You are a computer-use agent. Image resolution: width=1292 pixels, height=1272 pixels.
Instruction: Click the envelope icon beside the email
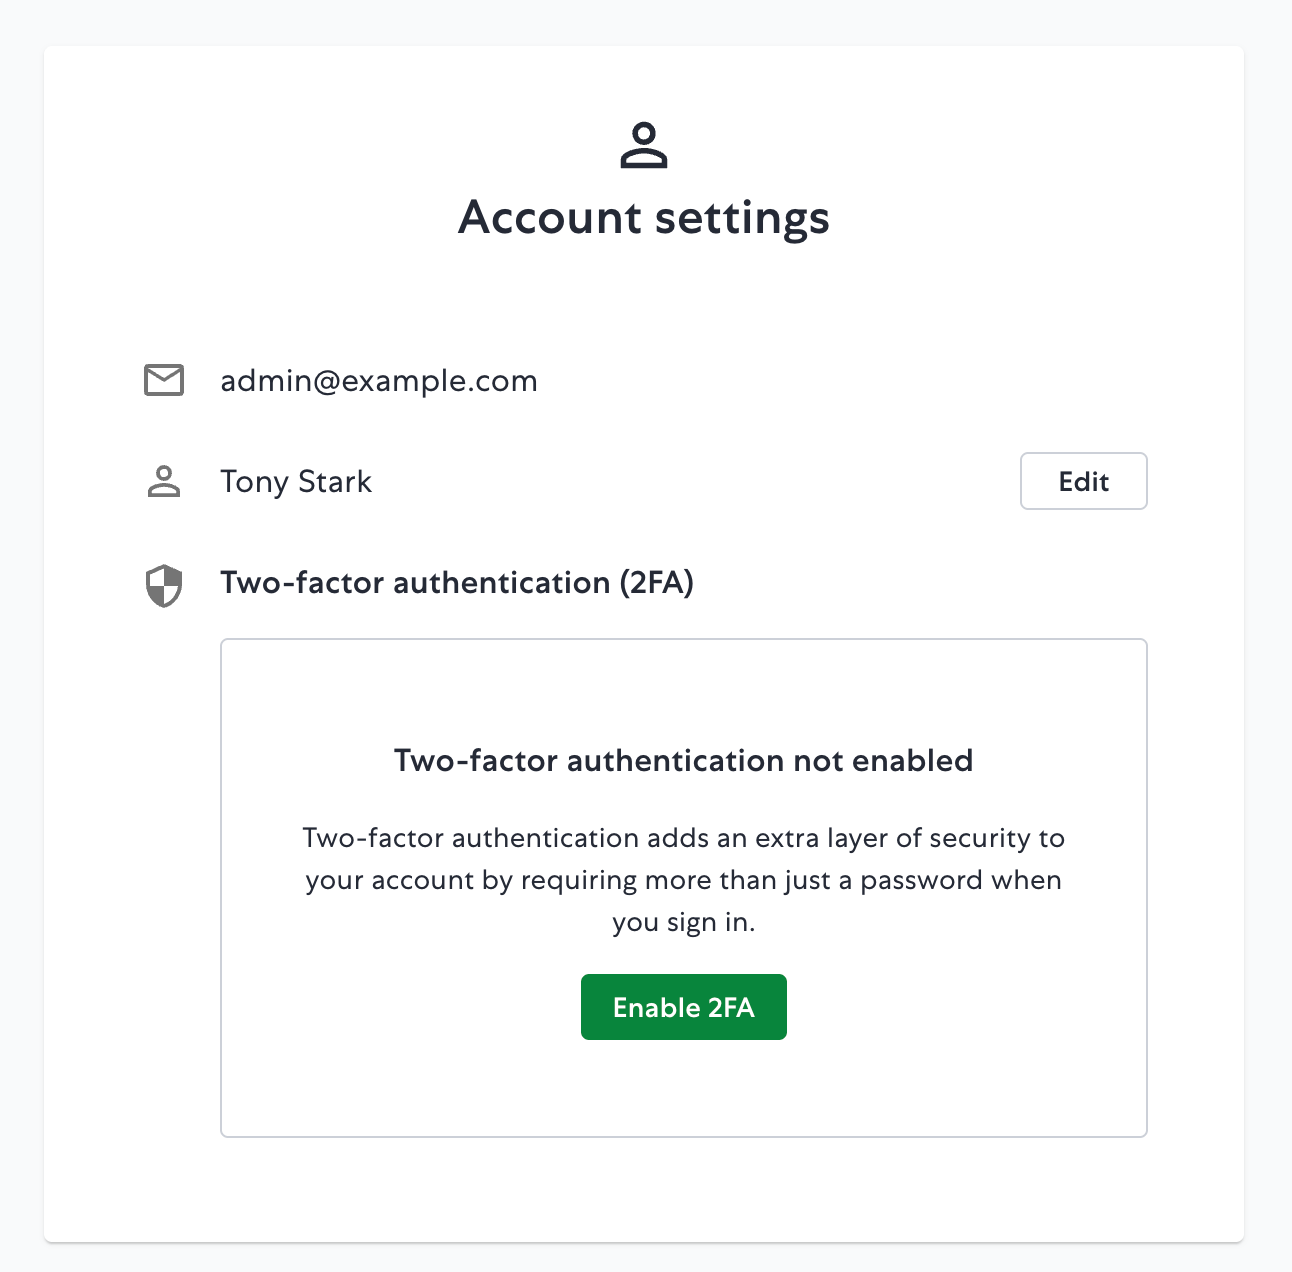[x=164, y=380]
